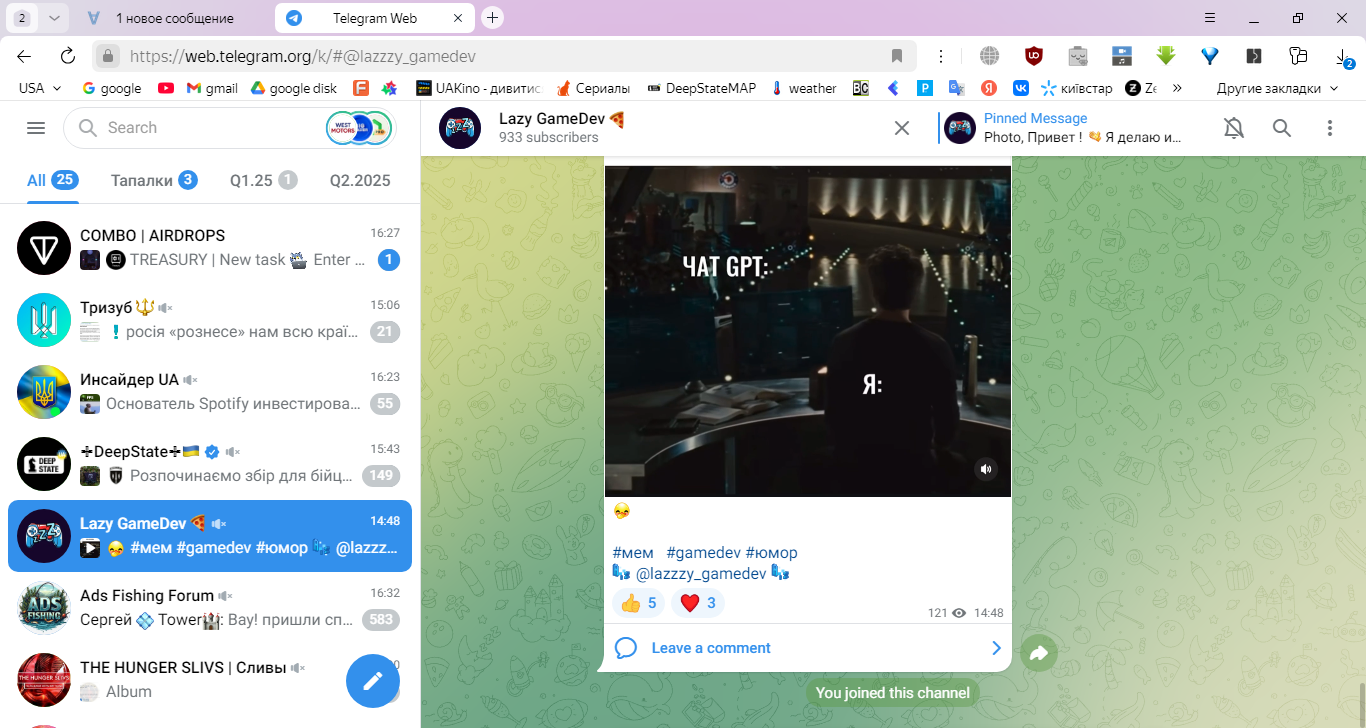The height and width of the screenshot is (728, 1366).
Task: Open the DeepState chat
Action: (x=210, y=463)
